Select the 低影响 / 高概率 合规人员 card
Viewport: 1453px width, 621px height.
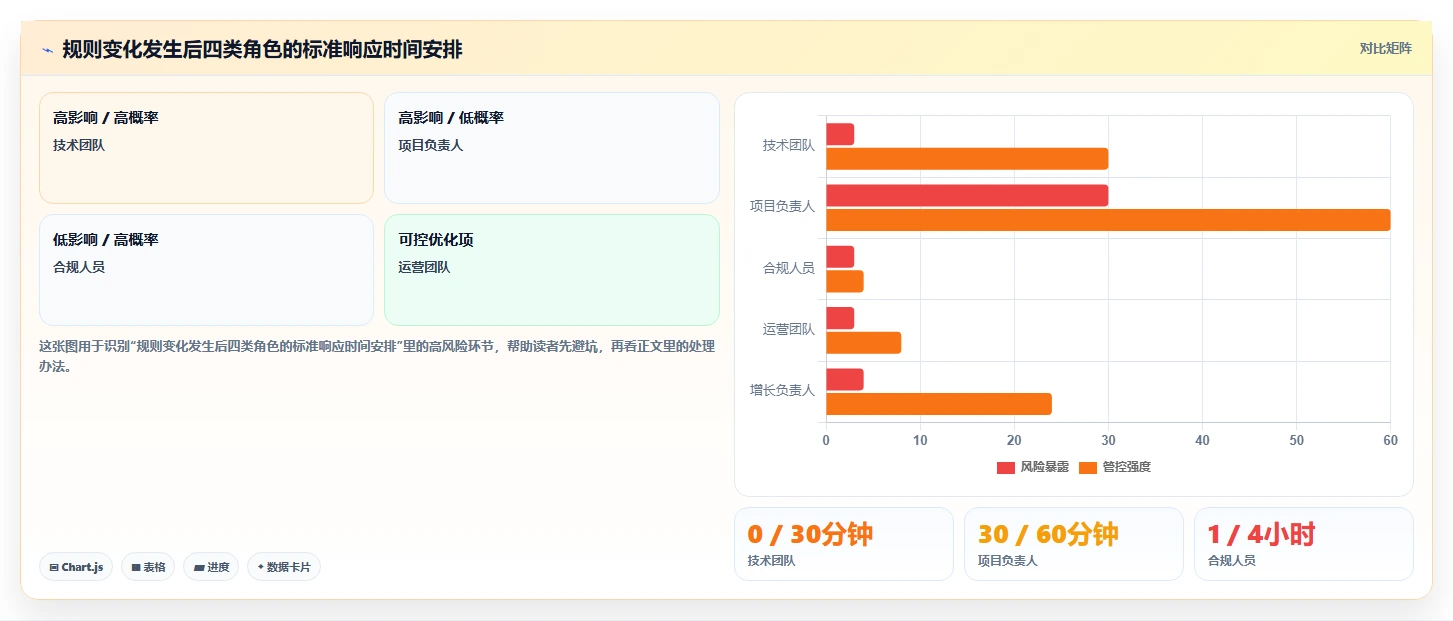(x=206, y=270)
